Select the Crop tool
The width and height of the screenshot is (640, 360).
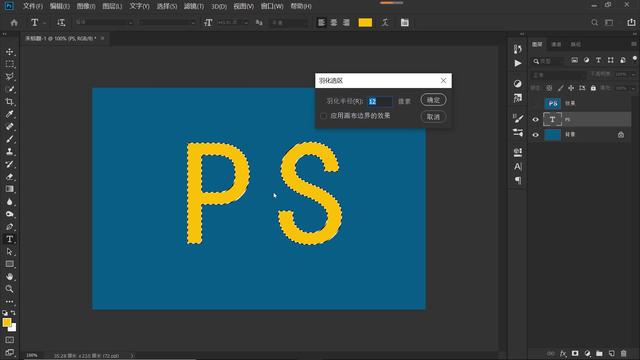tap(9, 102)
